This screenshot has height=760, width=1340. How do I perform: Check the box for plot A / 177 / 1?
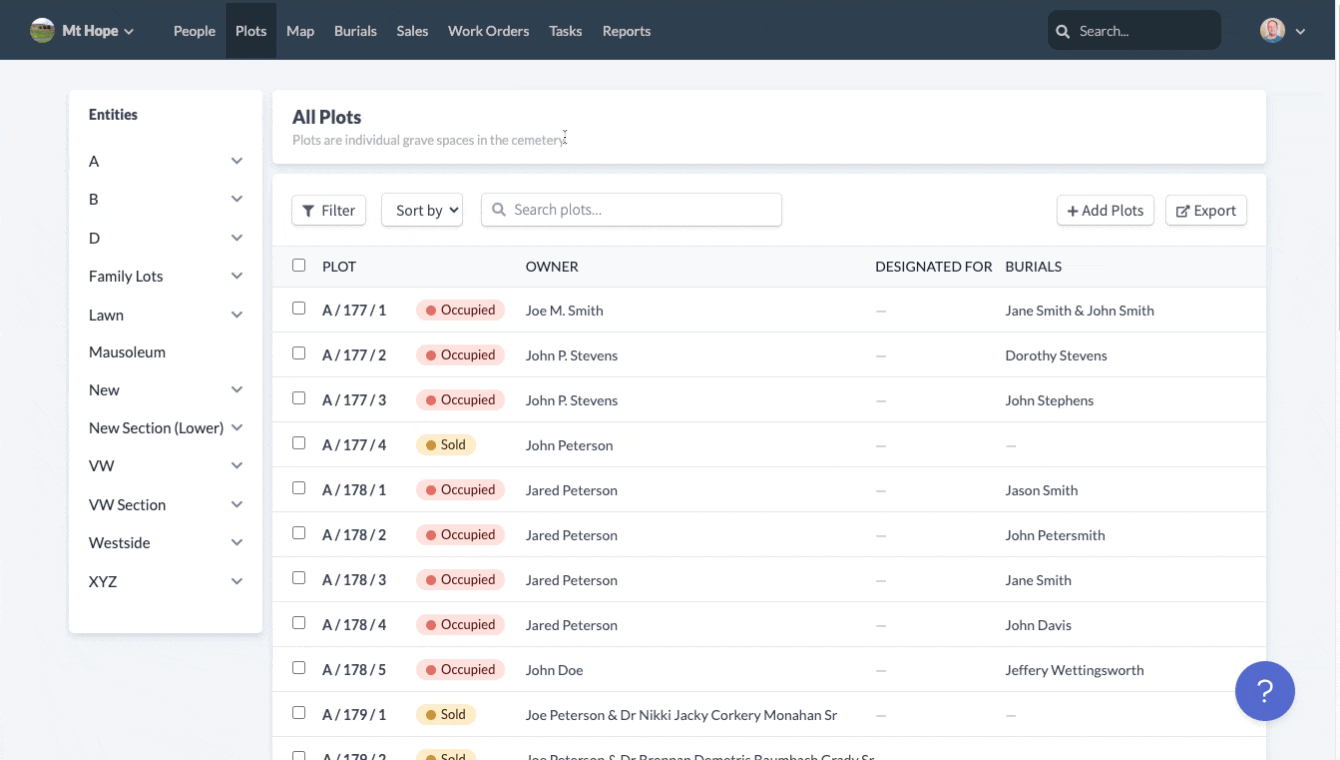tap(299, 308)
